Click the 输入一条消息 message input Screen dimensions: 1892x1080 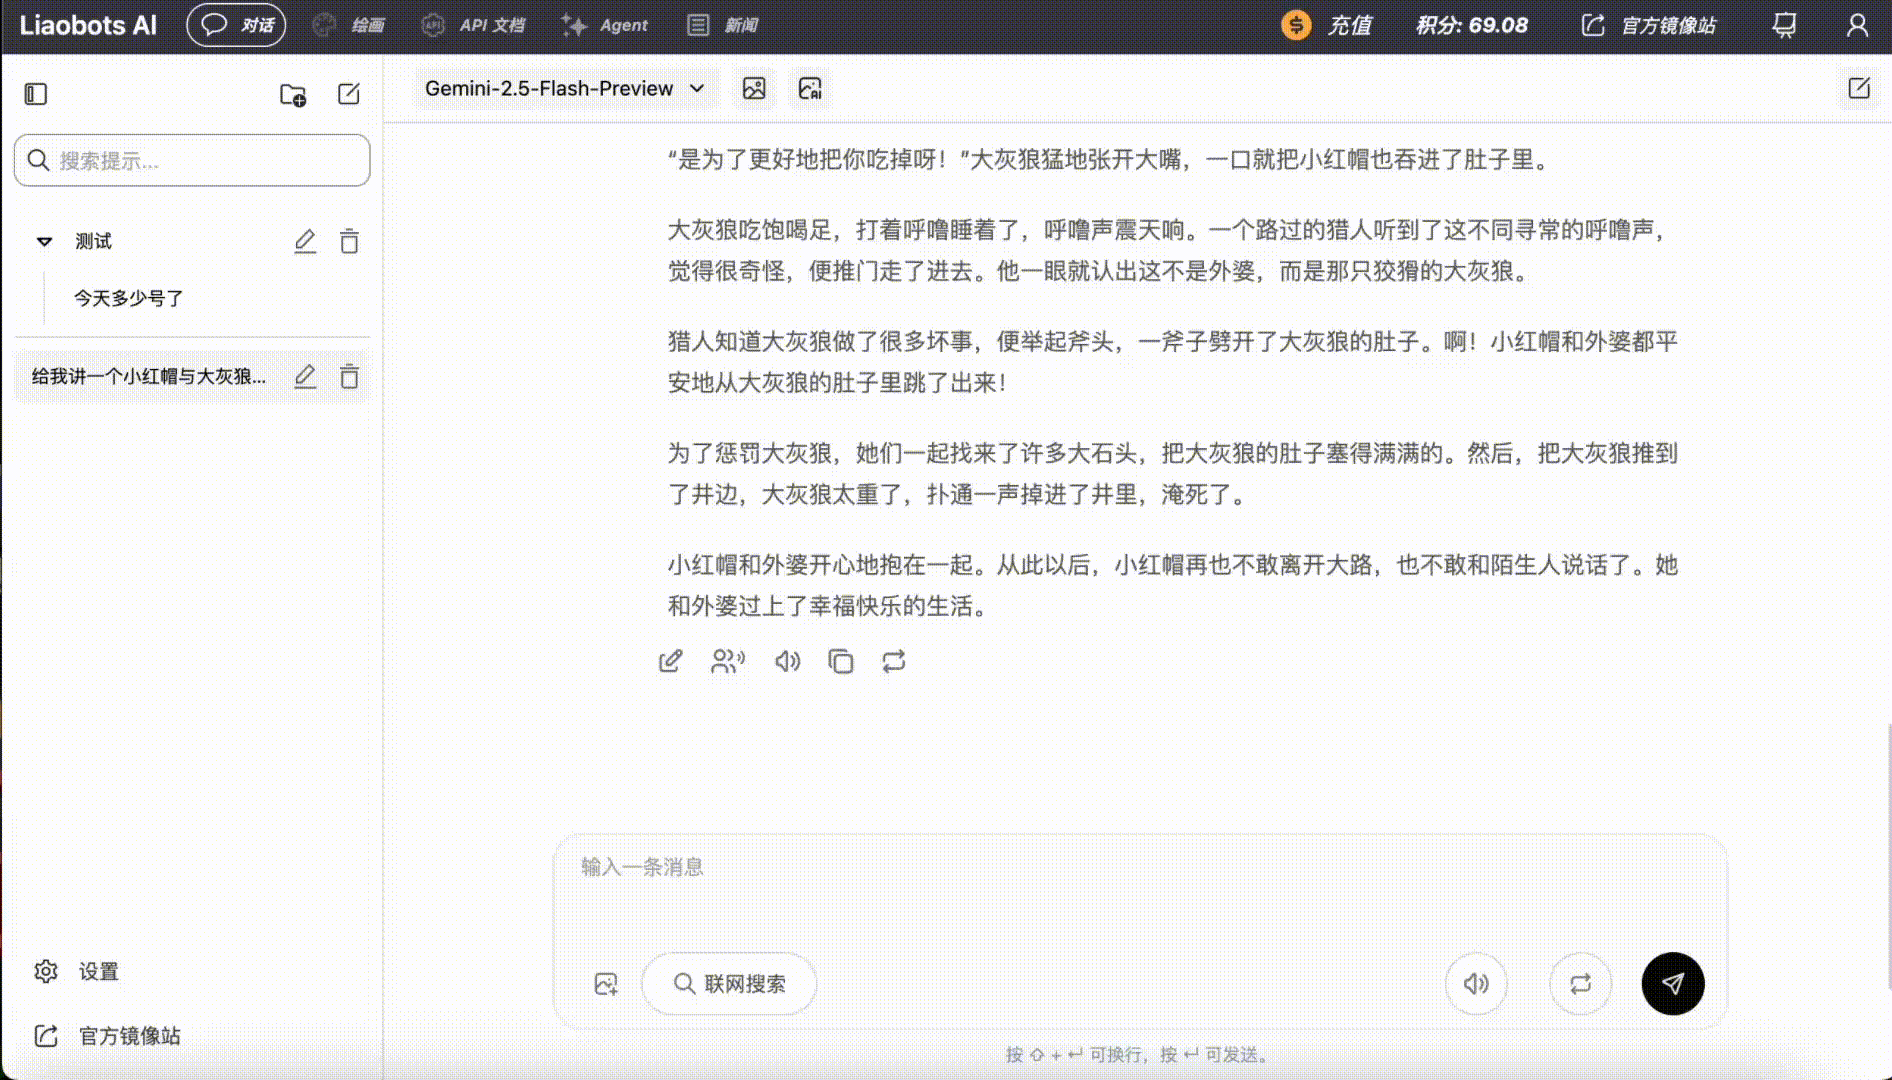coord(1140,867)
